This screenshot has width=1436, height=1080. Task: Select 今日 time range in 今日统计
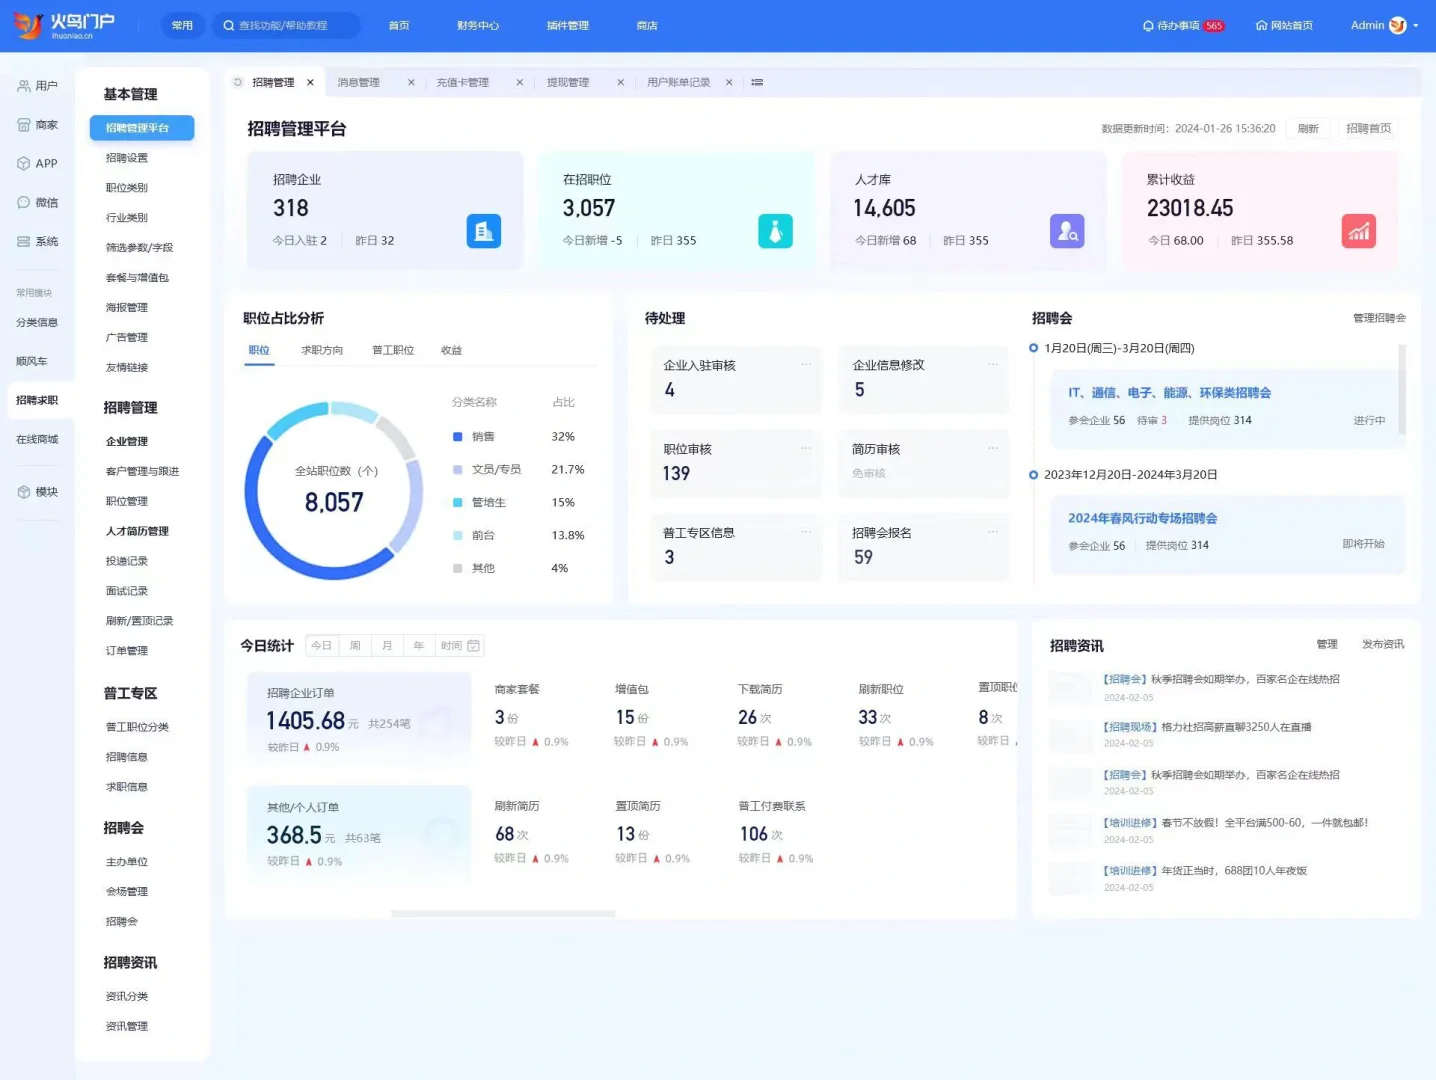coord(321,646)
